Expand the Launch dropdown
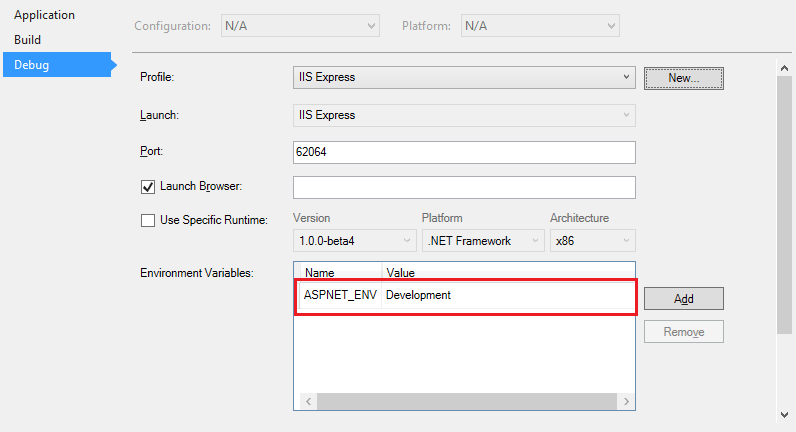This screenshot has width=796, height=432. click(x=464, y=115)
